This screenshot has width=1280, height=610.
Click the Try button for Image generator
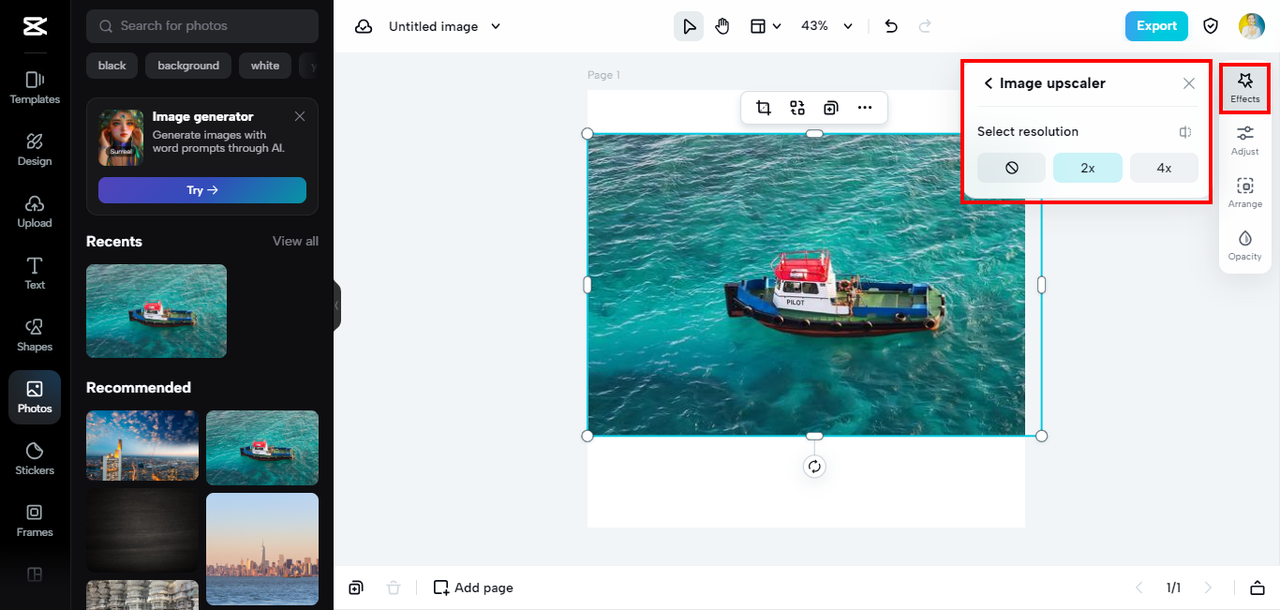[x=202, y=190]
